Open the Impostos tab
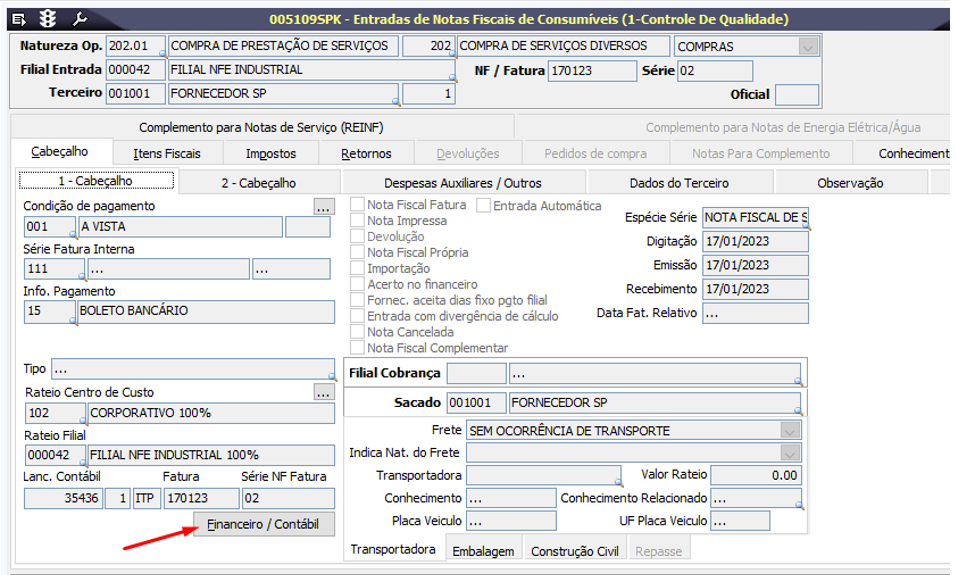The image size is (956, 575). [x=271, y=153]
